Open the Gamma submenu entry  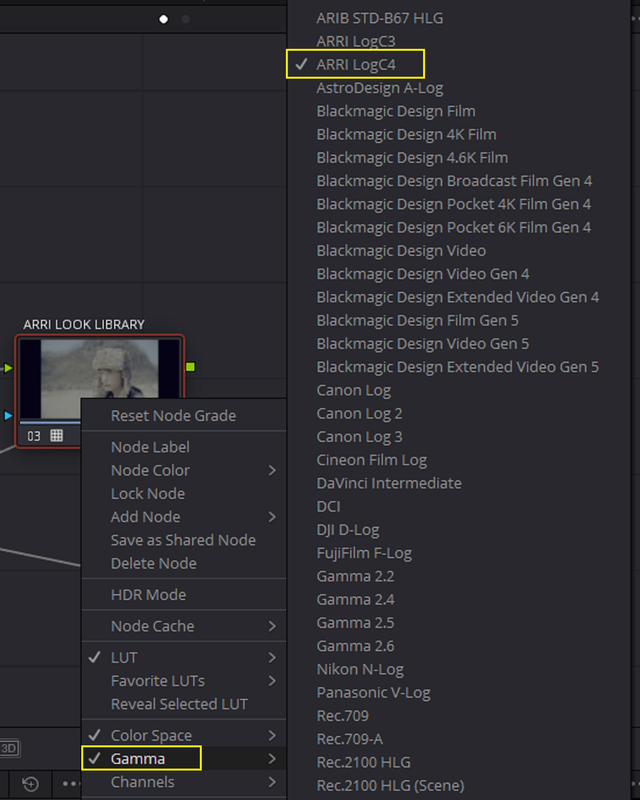point(184,759)
